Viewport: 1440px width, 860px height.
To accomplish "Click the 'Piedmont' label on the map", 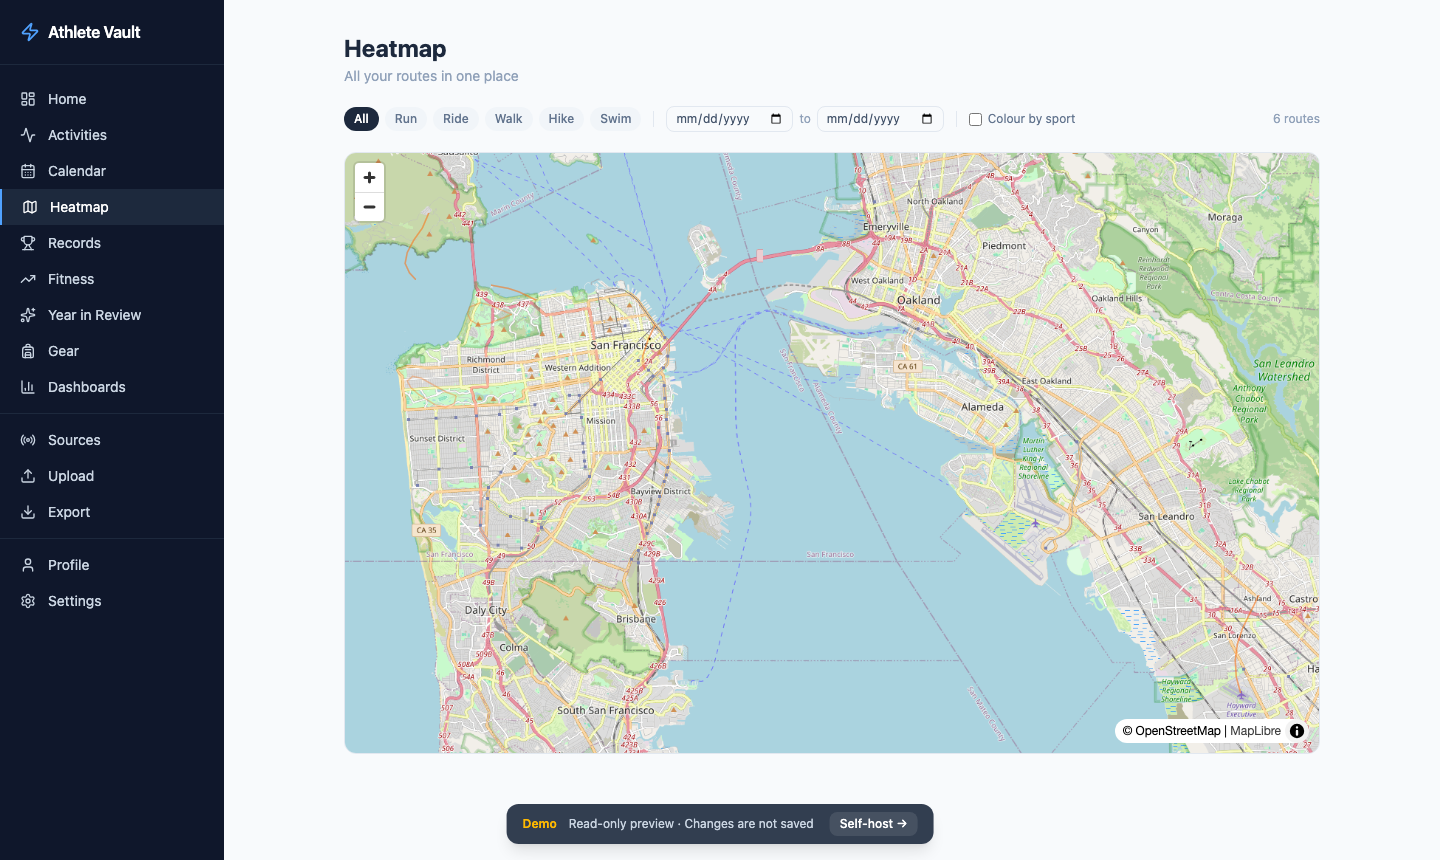I will pos(1004,246).
